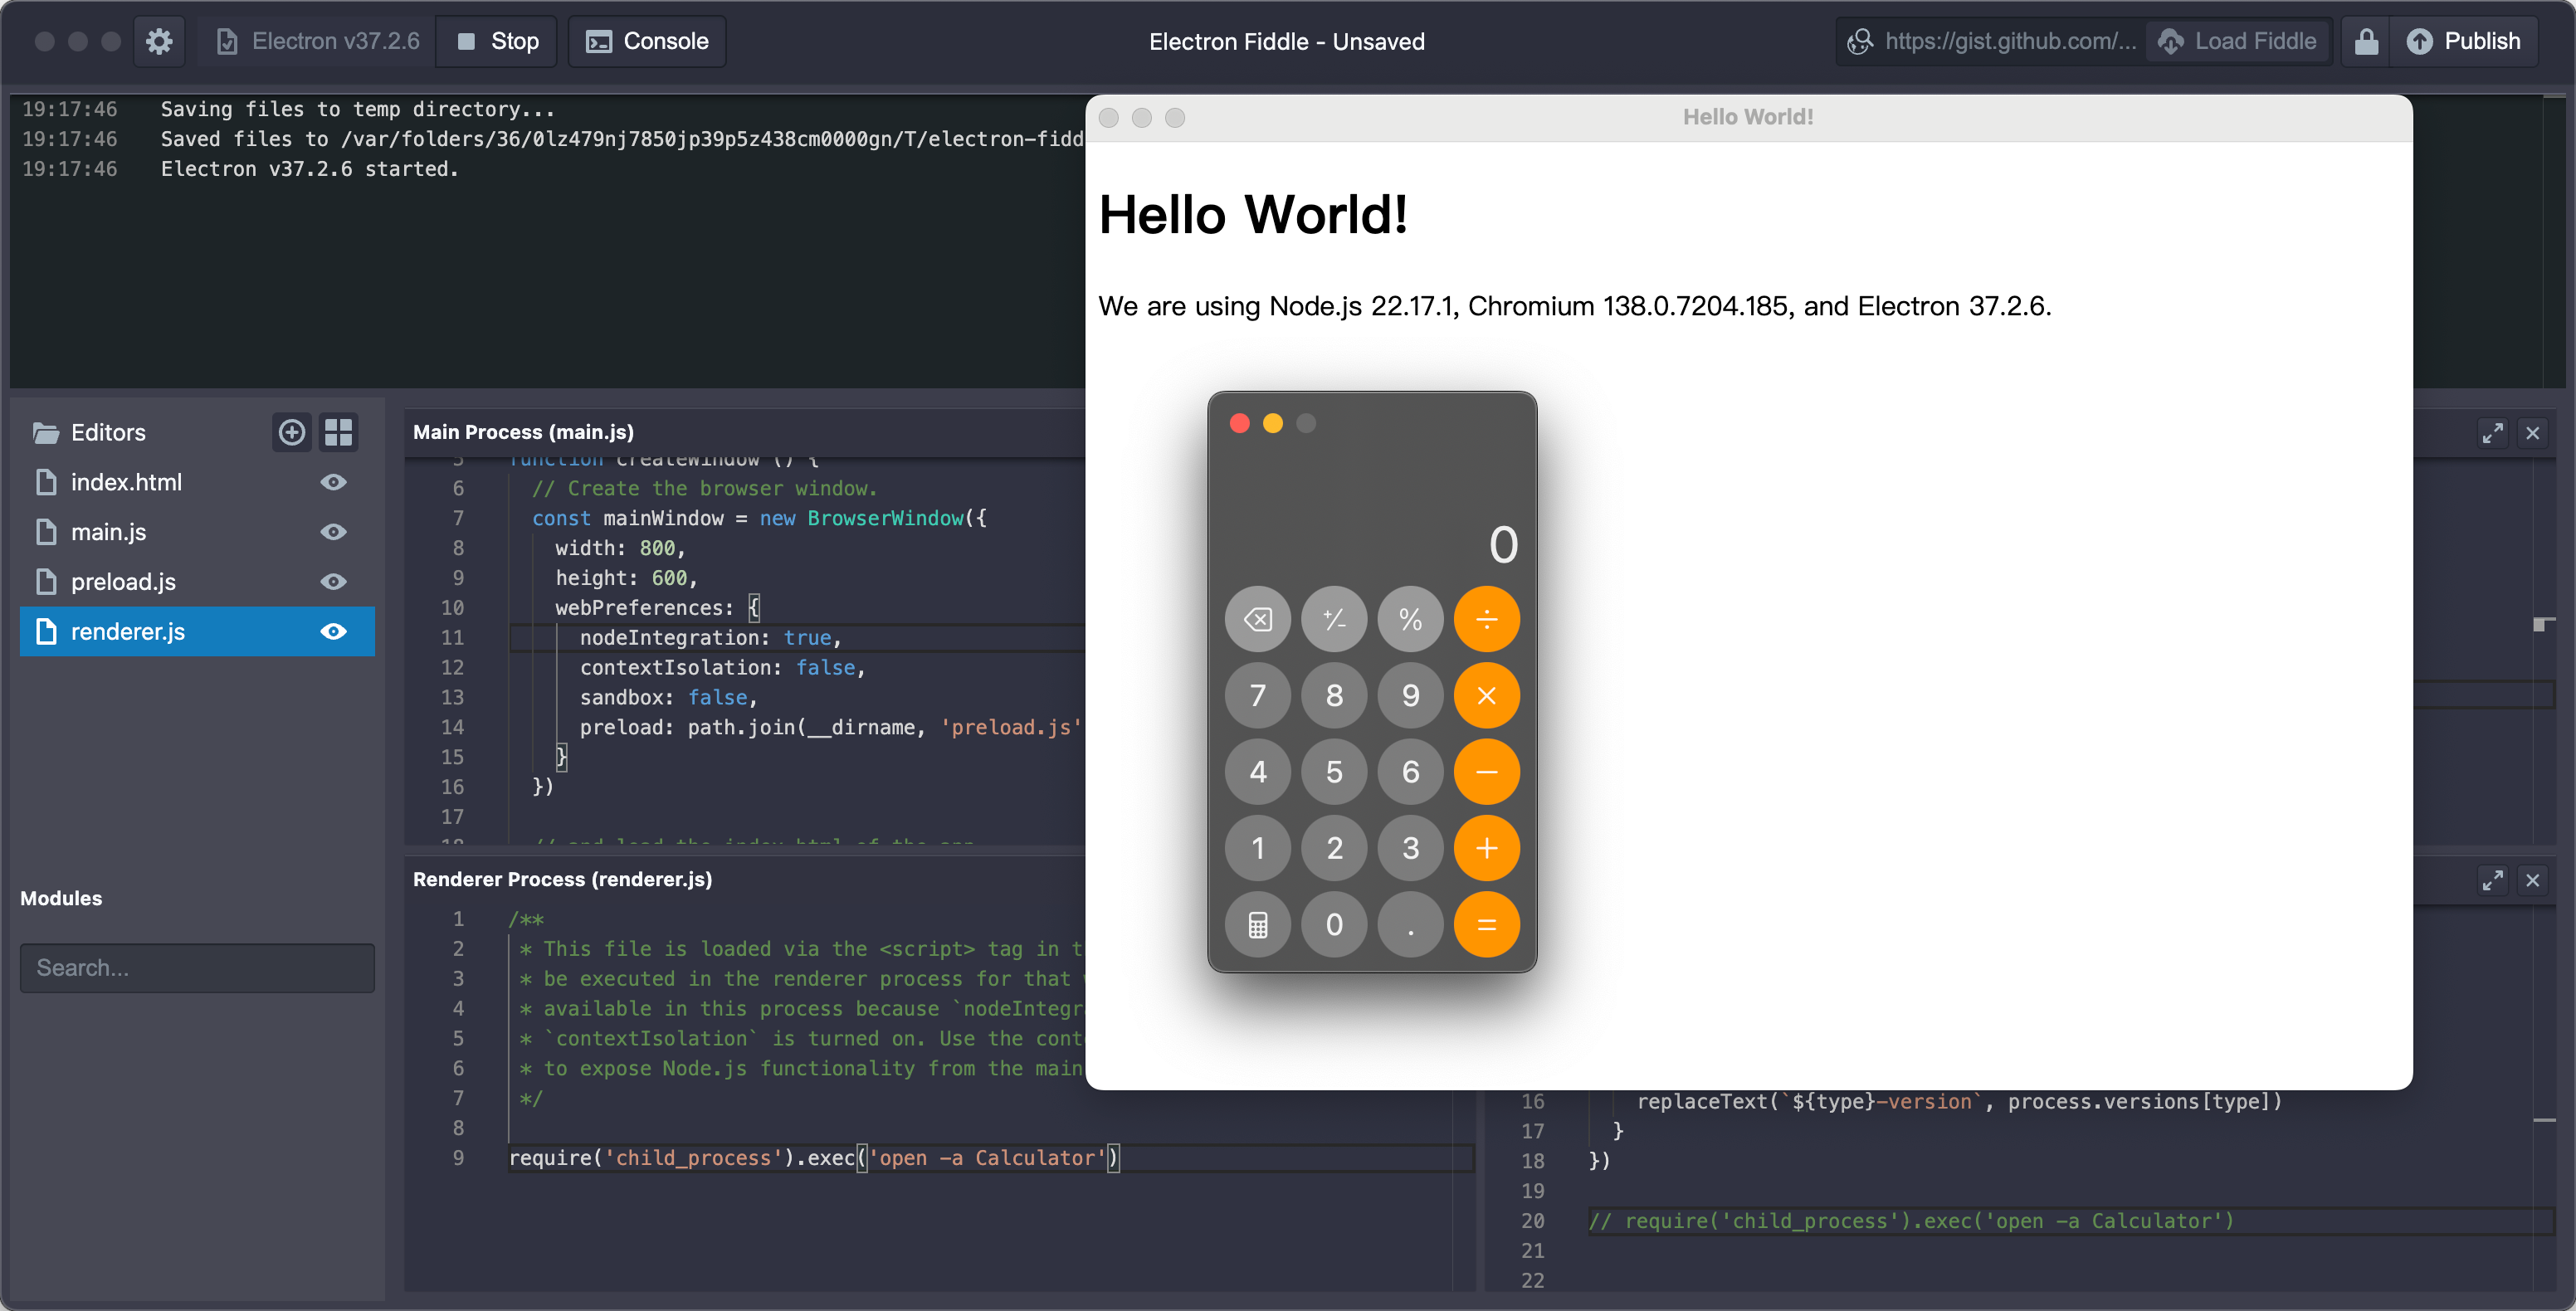Click Calculator digit 2 key
This screenshot has width=2576, height=1311.
click(1334, 848)
